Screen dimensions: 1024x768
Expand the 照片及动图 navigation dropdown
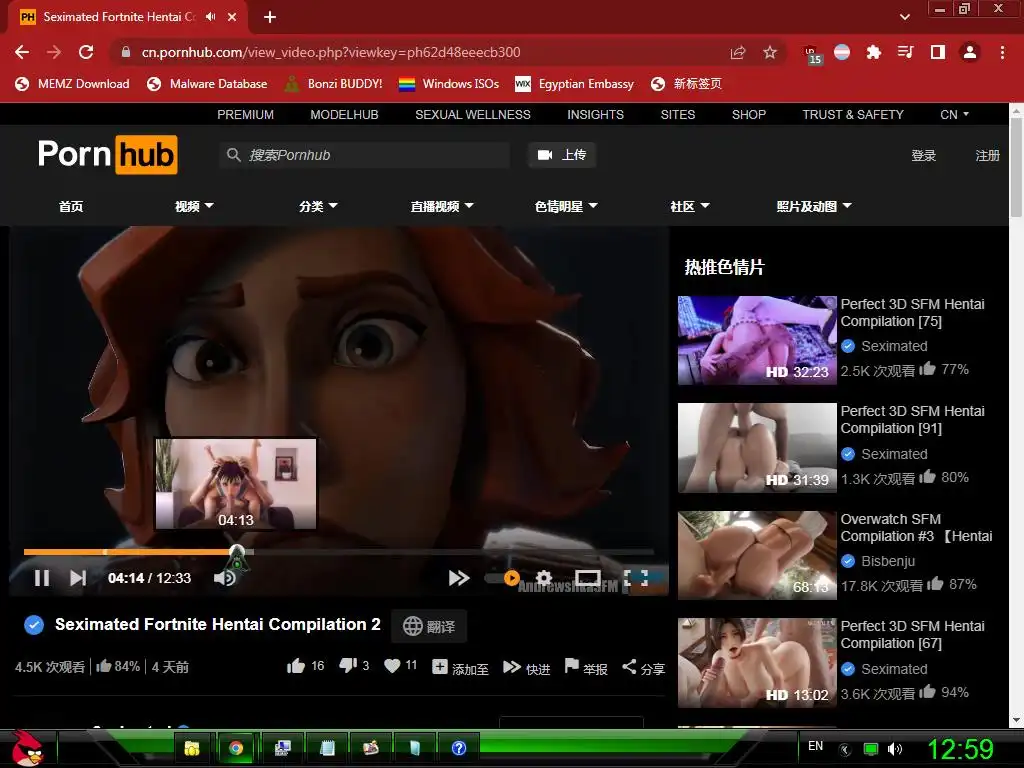814,206
